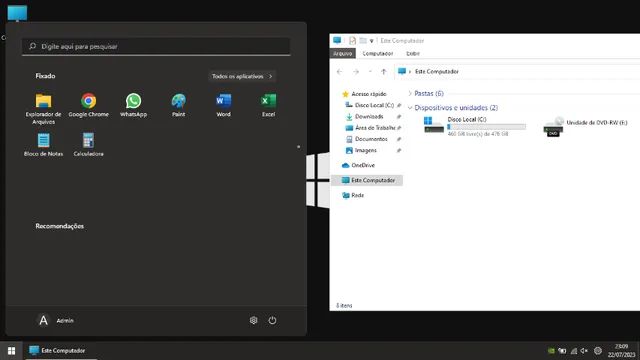Click the volume icon in system tray
The height and width of the screenshot is (360, 640).
[x=584, y=351]
